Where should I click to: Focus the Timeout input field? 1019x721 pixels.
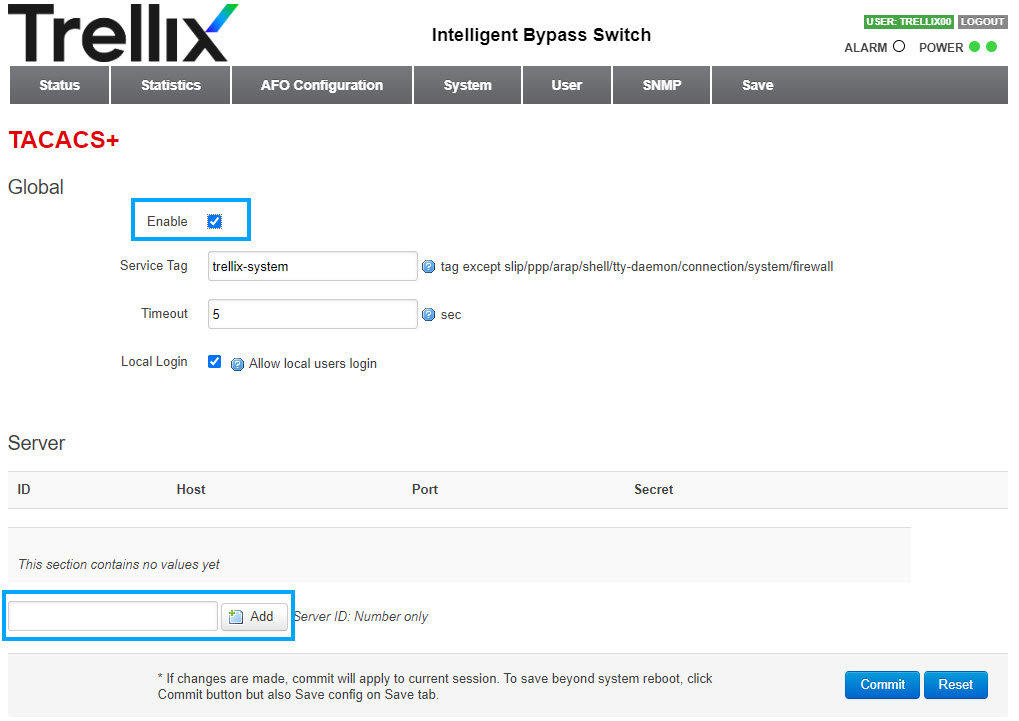coord(313,314)
